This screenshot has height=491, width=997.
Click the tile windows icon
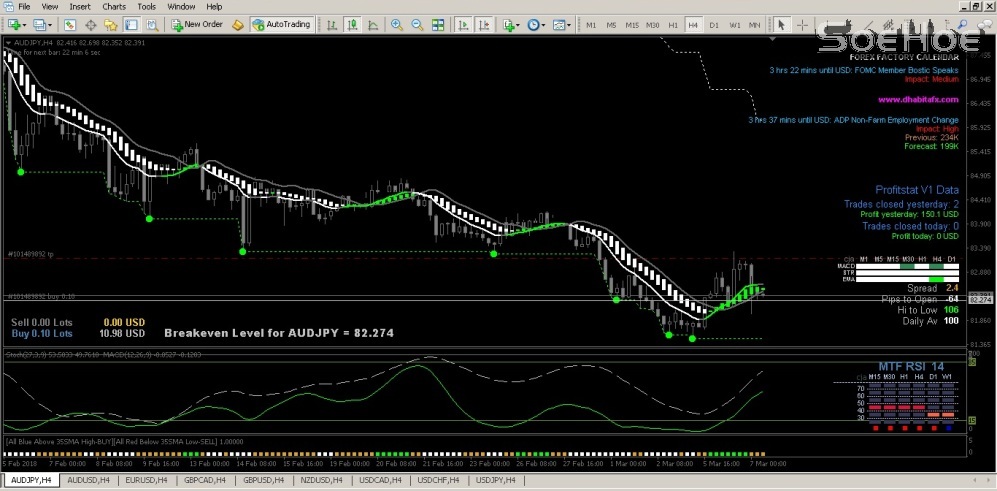[438, 24]
